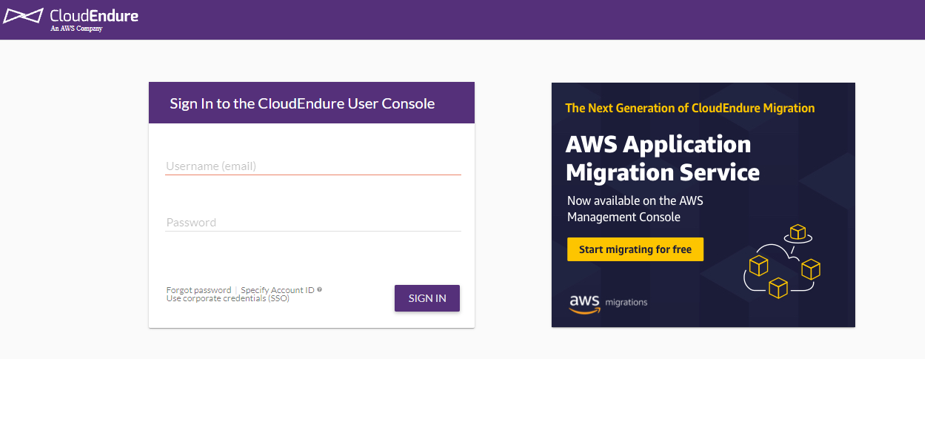This screenshot has width=925, height=423.
Task: Click the help icon beside Specify Account ID
Action: point(320,290)
